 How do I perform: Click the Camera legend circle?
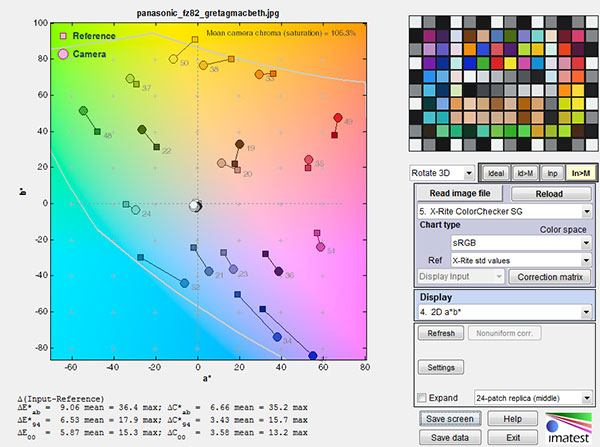pyautogui.click(x=63, y=54)
